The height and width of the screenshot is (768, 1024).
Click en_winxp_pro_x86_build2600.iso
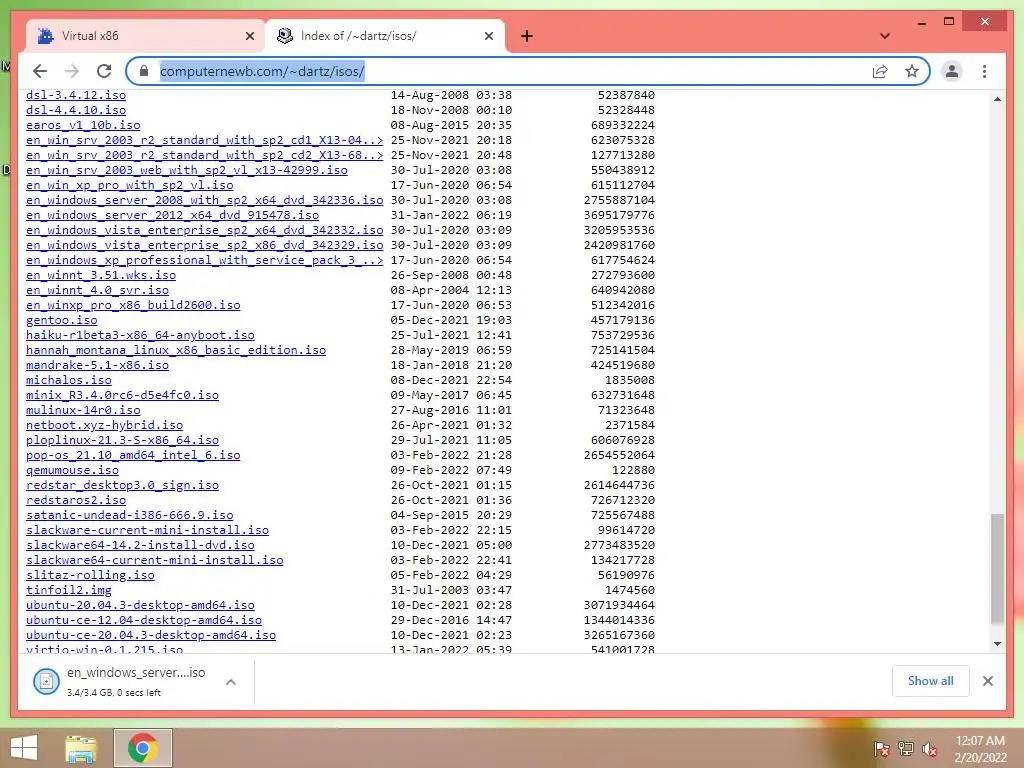[x=133, y=306]
